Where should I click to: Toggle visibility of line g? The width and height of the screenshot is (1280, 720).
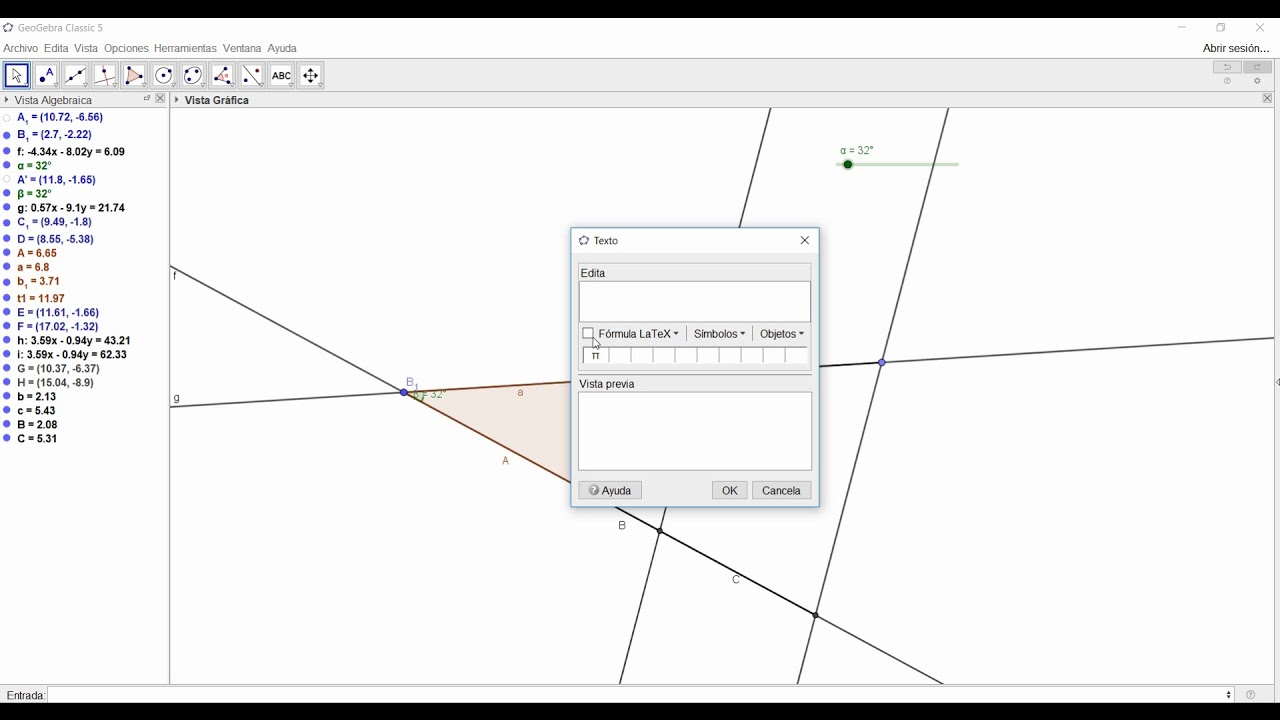[7, 208]
